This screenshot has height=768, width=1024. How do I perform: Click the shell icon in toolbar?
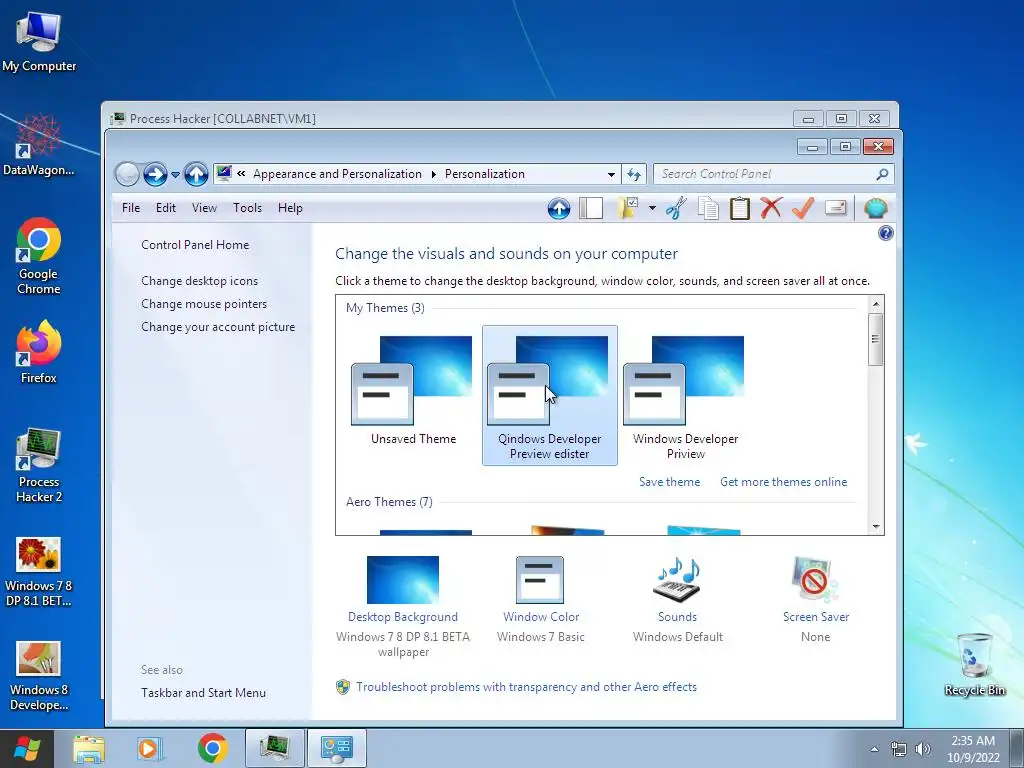click(876, 208)
